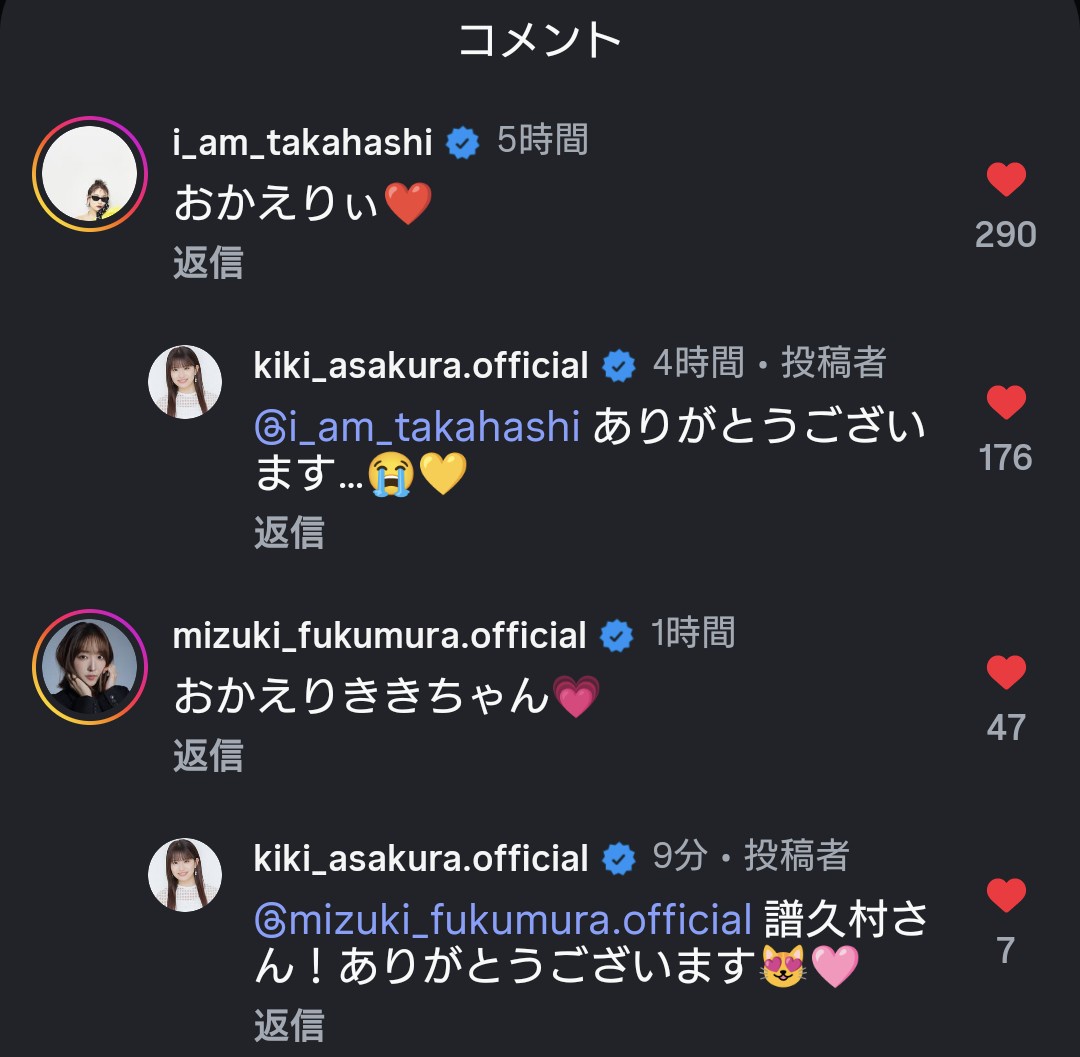Open kiki_asakura.official username on the 9分 reply
The width and height of the screenshot is (1080, 1057).
pyautogui.click(x=421, y=858)
